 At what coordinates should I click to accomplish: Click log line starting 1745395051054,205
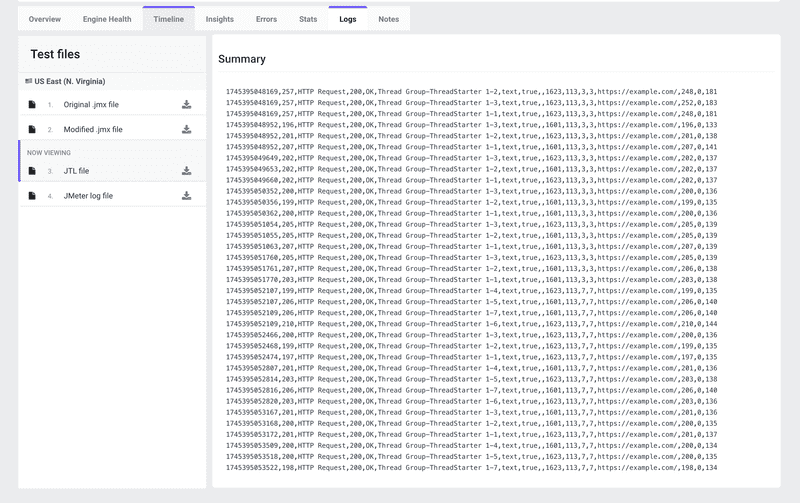(x=471, y=224)
